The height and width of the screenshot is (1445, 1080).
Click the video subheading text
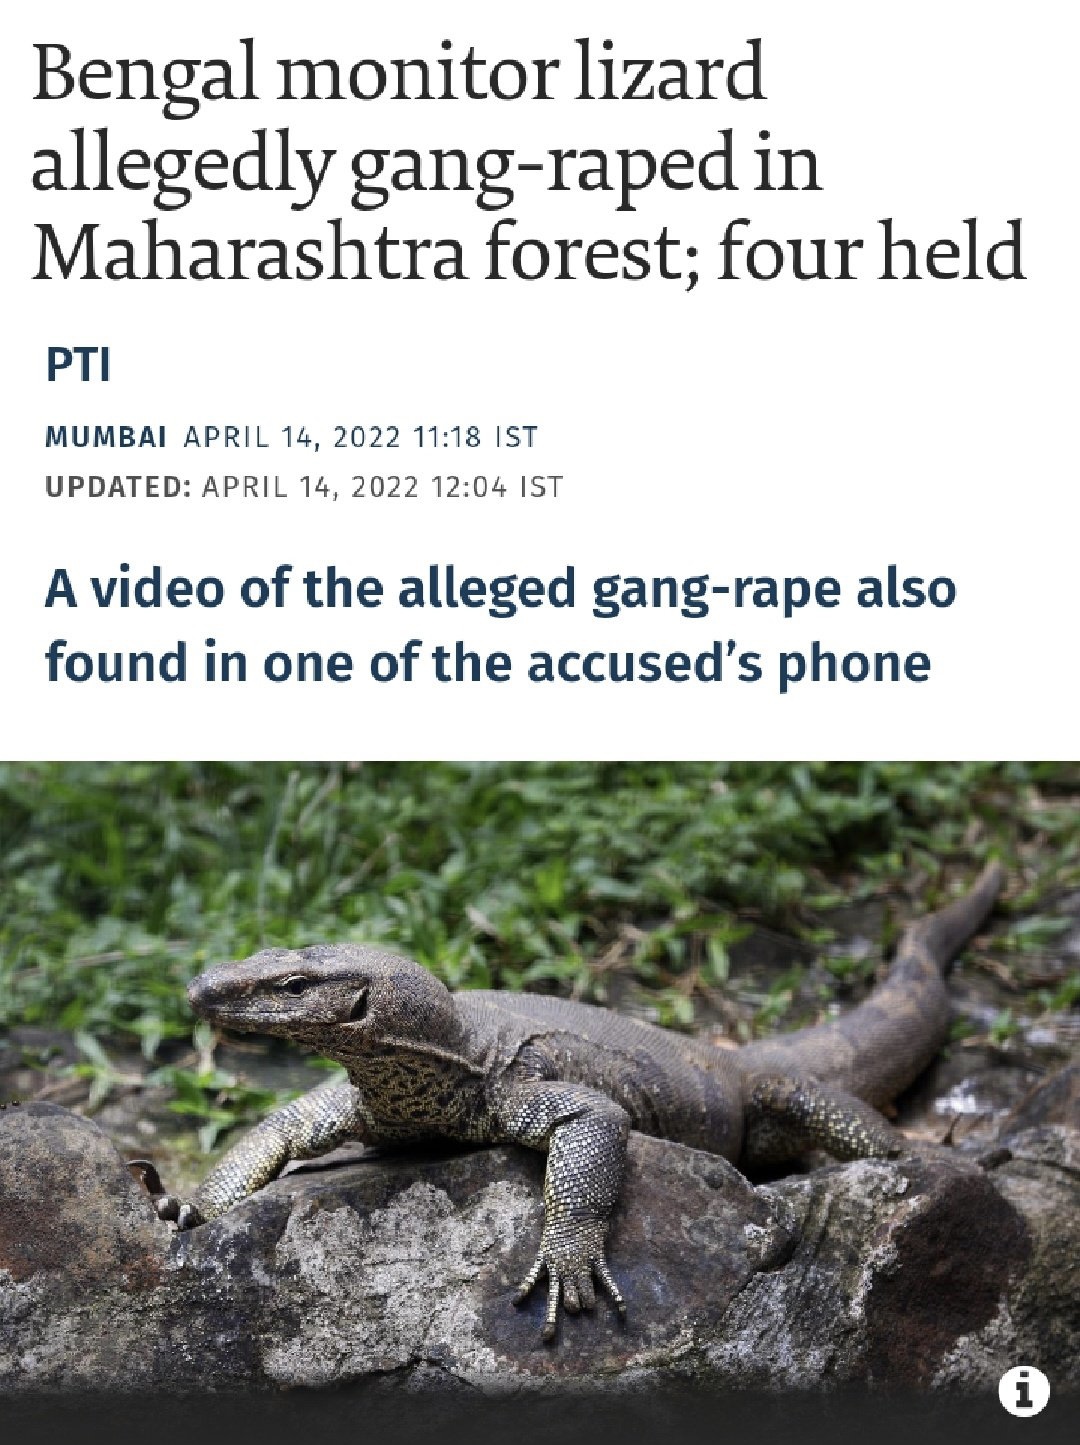pos(500,624)
